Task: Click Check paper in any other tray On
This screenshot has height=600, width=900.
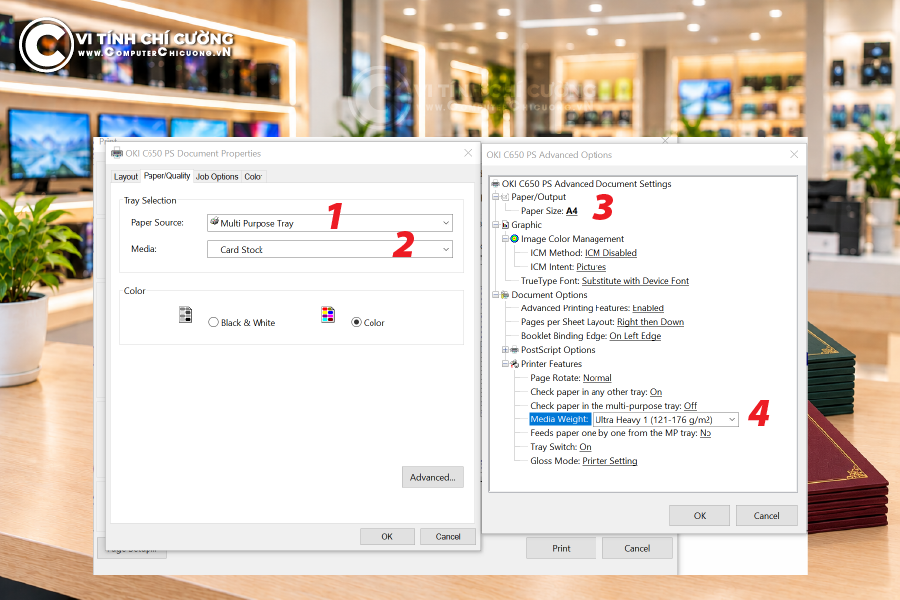Action: click(x=656, y=392)
